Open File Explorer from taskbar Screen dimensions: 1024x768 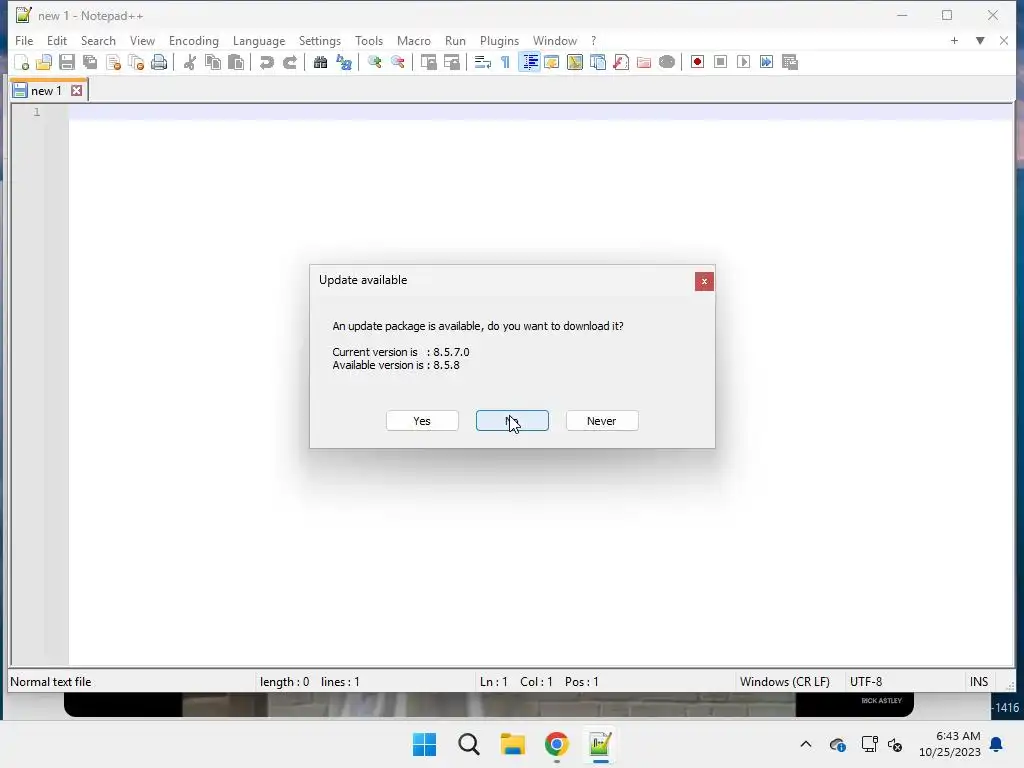click(513, 744)
